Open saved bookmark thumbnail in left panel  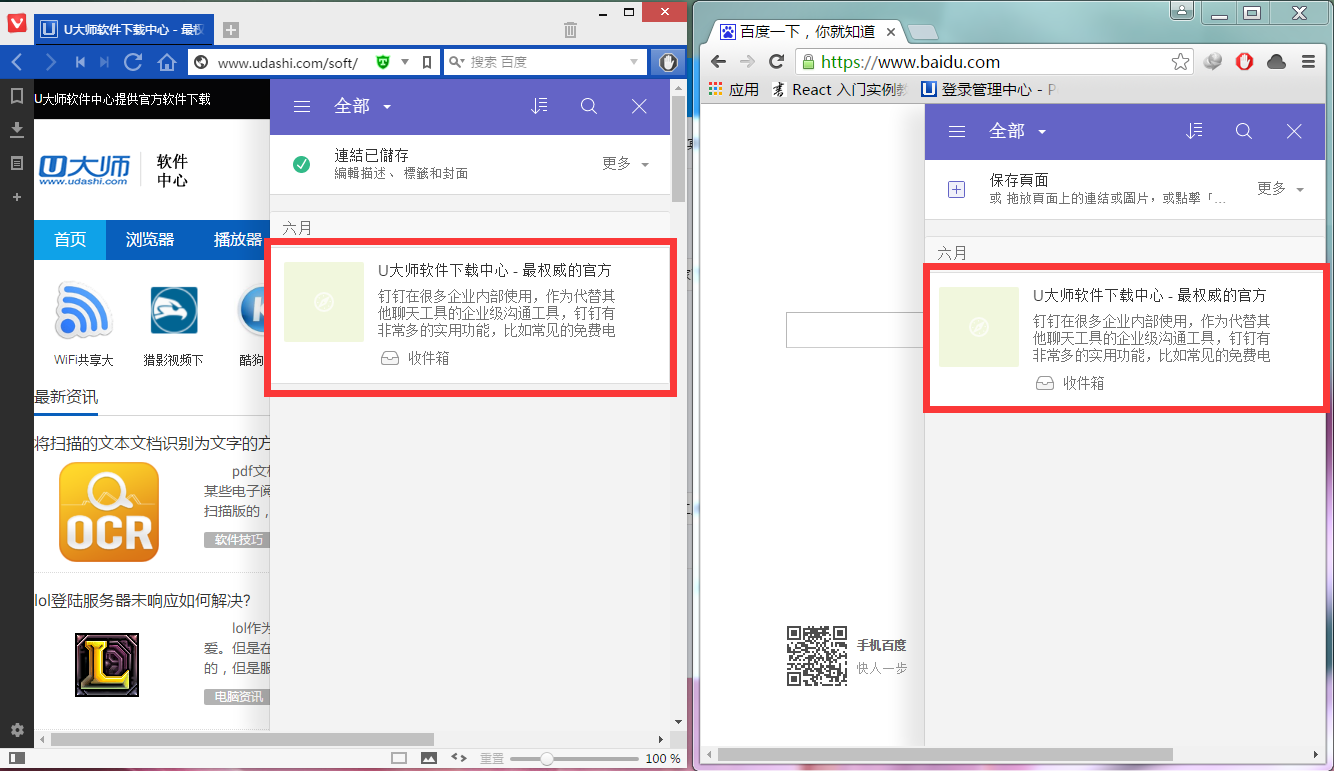click(x=324, y=302)
